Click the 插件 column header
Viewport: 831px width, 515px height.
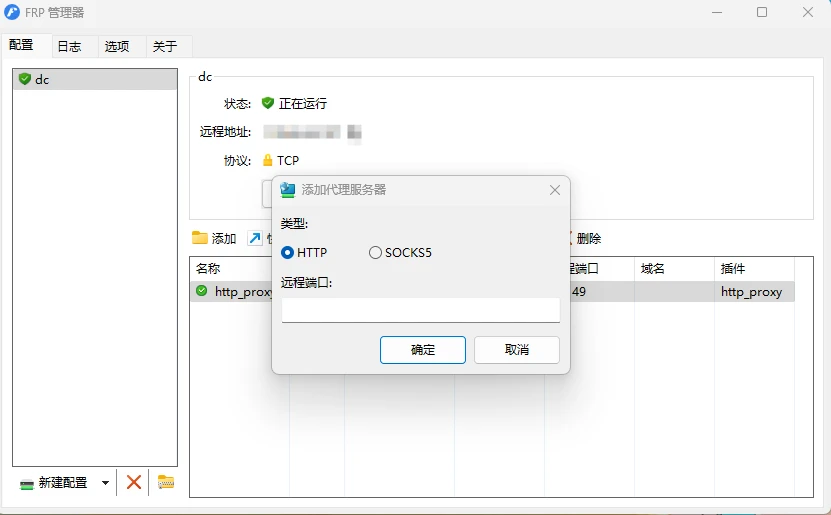click(x=754, y=269)
